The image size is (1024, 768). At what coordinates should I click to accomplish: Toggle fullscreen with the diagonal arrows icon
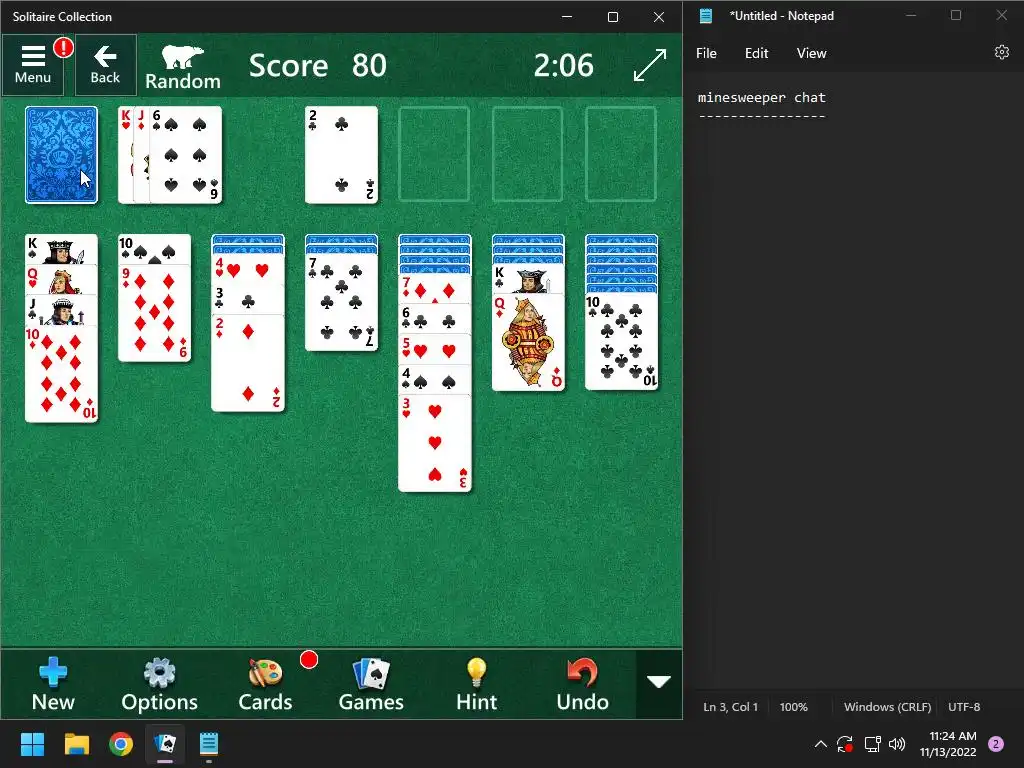click(x=650, y=65)
